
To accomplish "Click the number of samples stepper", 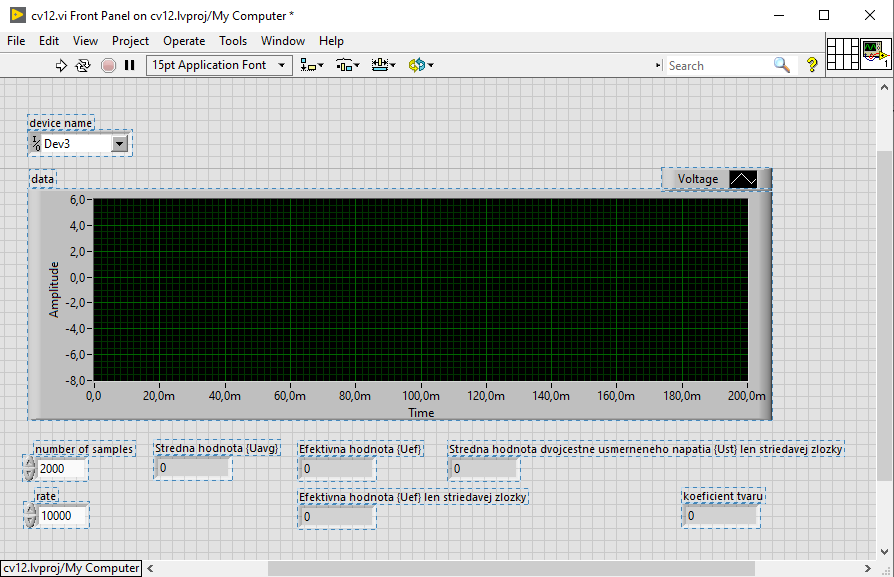I will tap(30, 469).
